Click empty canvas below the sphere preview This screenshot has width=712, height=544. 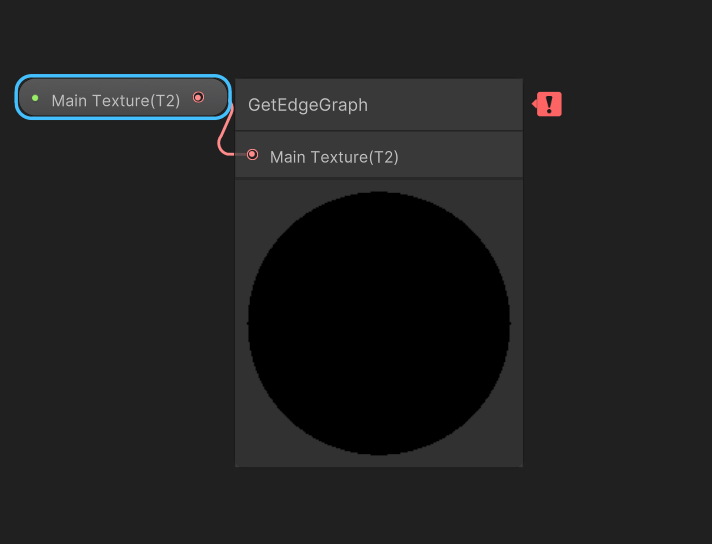(x=380, y=505)
